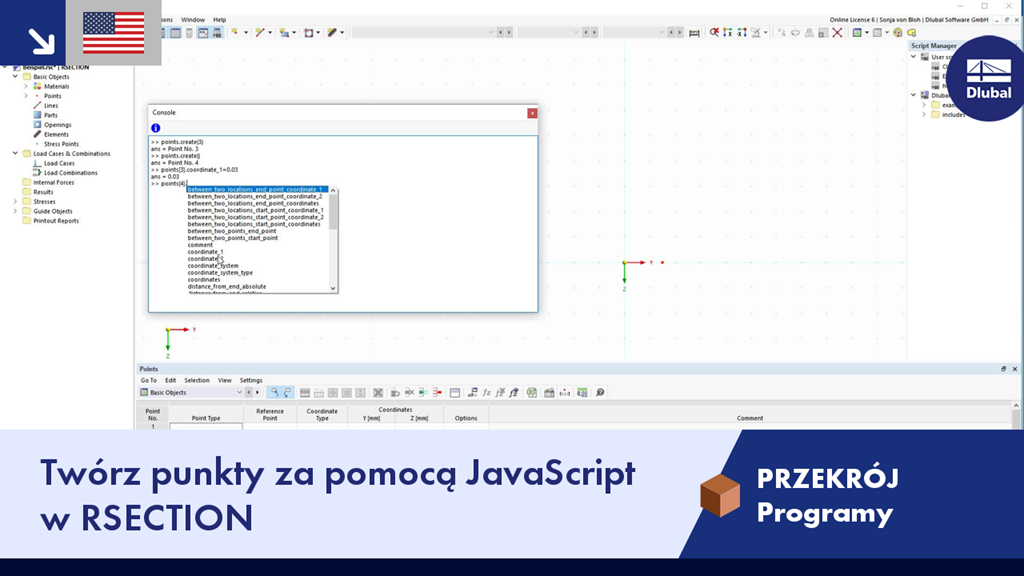This screenshot has width=1024, height=576.
Task: Toggle first selection sync icon in table toolbar
Action: click(274, 392)
